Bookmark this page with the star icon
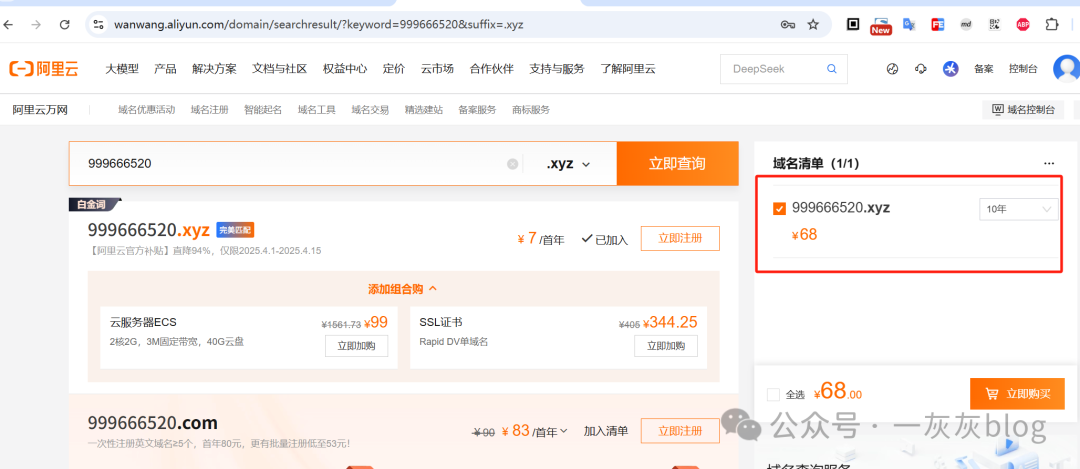This screenshot has height=469, width=1080. pyautogui.click(x=813, y=25)
